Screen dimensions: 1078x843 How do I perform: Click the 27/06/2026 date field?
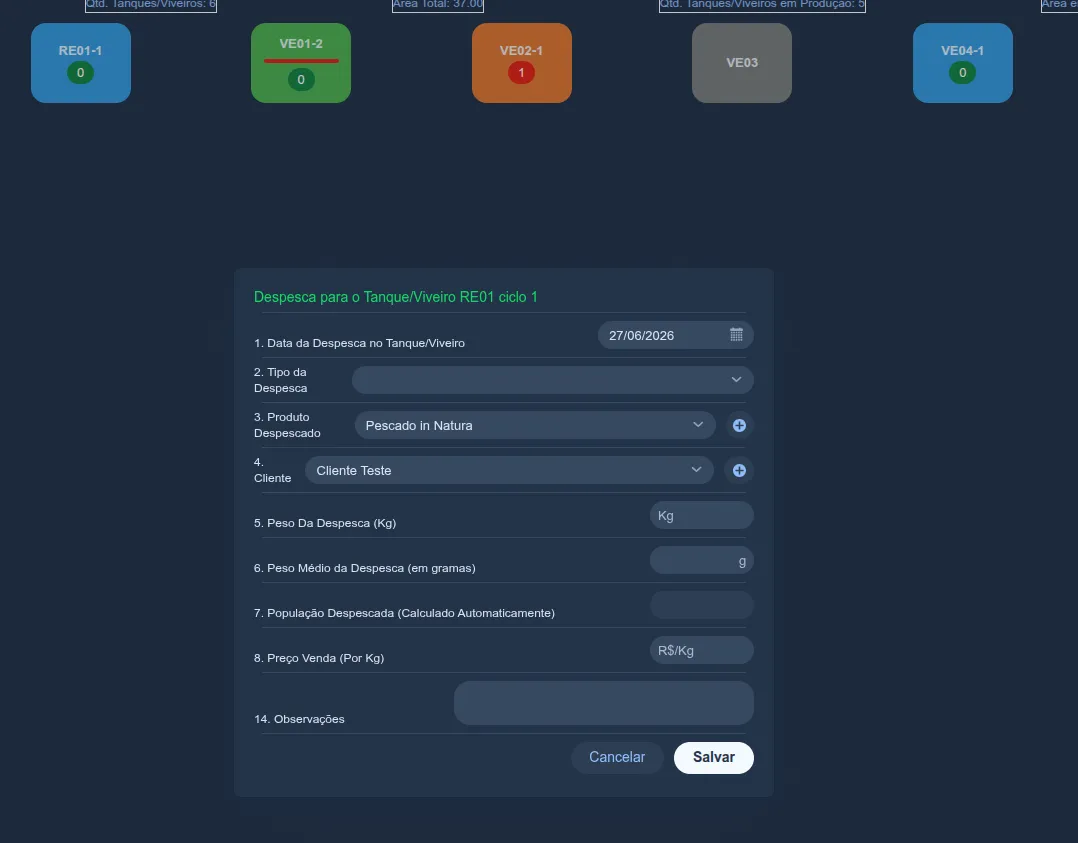(675, 335)
